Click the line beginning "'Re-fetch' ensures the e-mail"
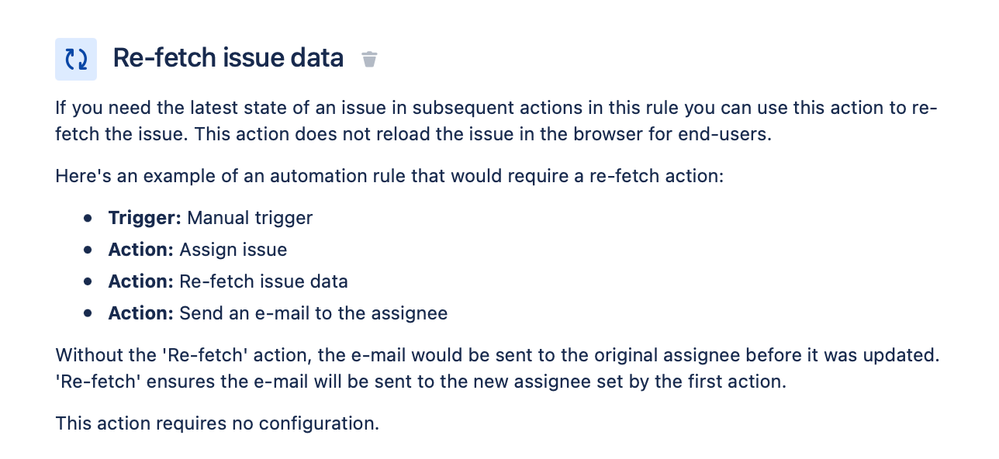This screenshot has width=999, height=459. [421, 382]
